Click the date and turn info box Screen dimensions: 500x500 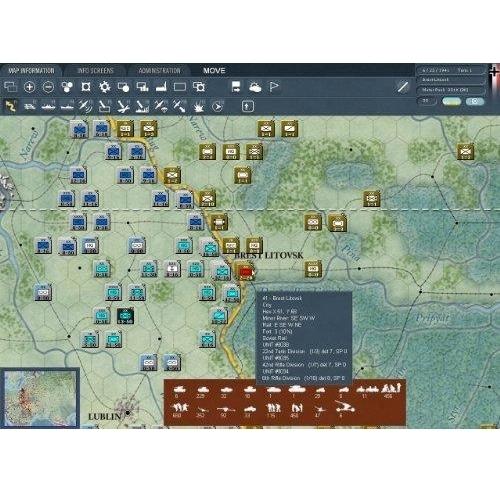[450, 70]
